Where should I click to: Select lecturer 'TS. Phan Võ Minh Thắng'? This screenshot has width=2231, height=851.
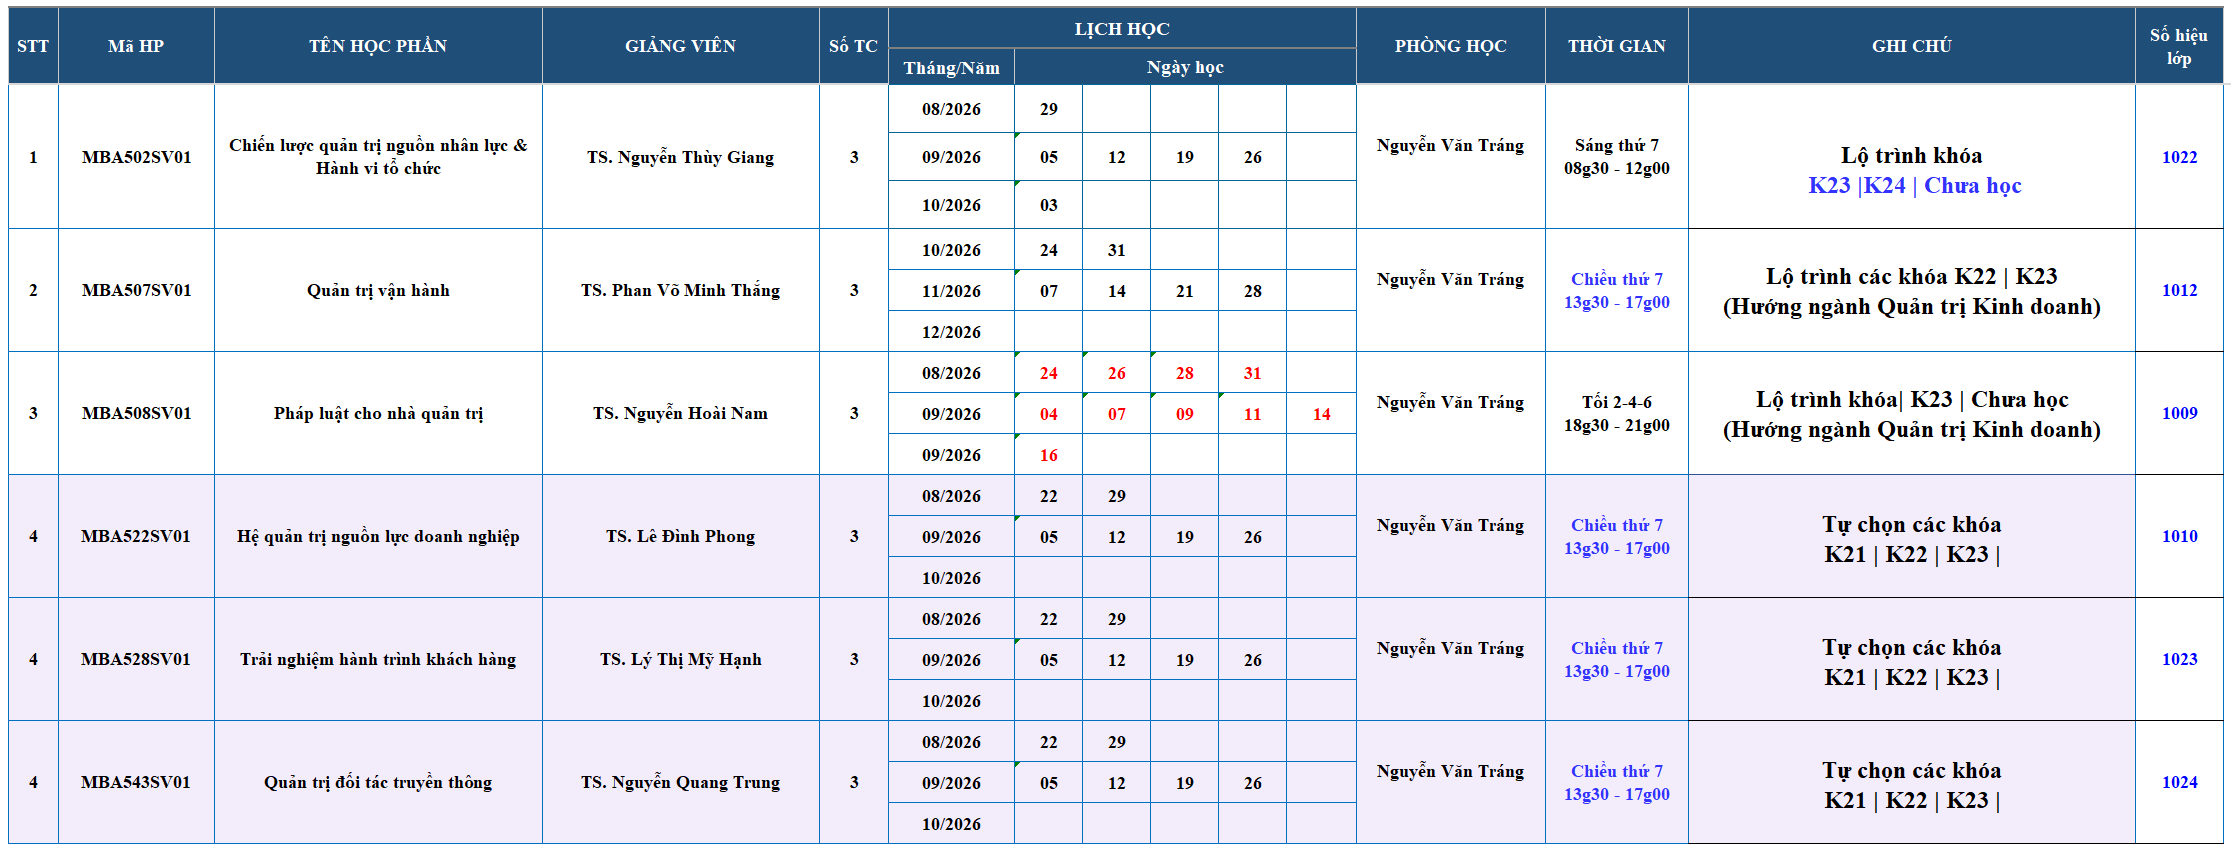[x=680, y=290]
